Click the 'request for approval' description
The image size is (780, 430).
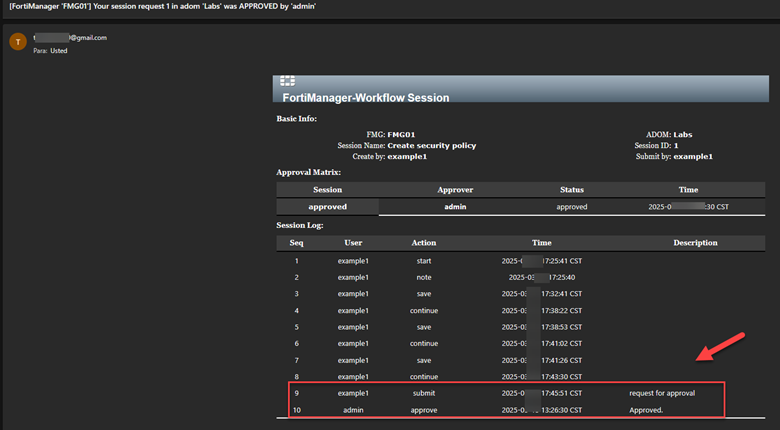pos(662,393)
